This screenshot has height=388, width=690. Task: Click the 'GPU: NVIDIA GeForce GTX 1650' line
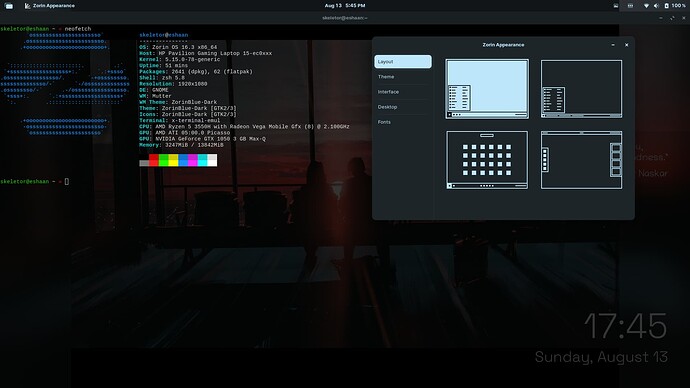(x=202, y=139)
